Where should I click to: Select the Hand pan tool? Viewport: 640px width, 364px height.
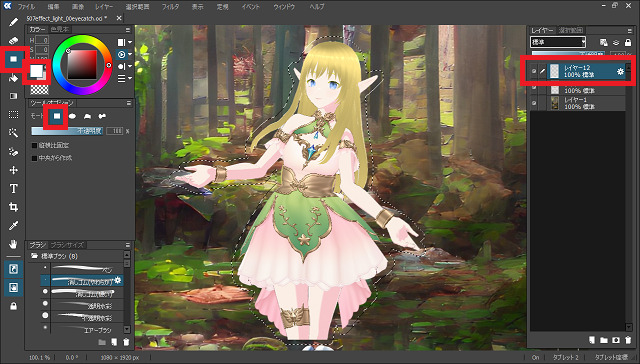[x=13, y=244]
